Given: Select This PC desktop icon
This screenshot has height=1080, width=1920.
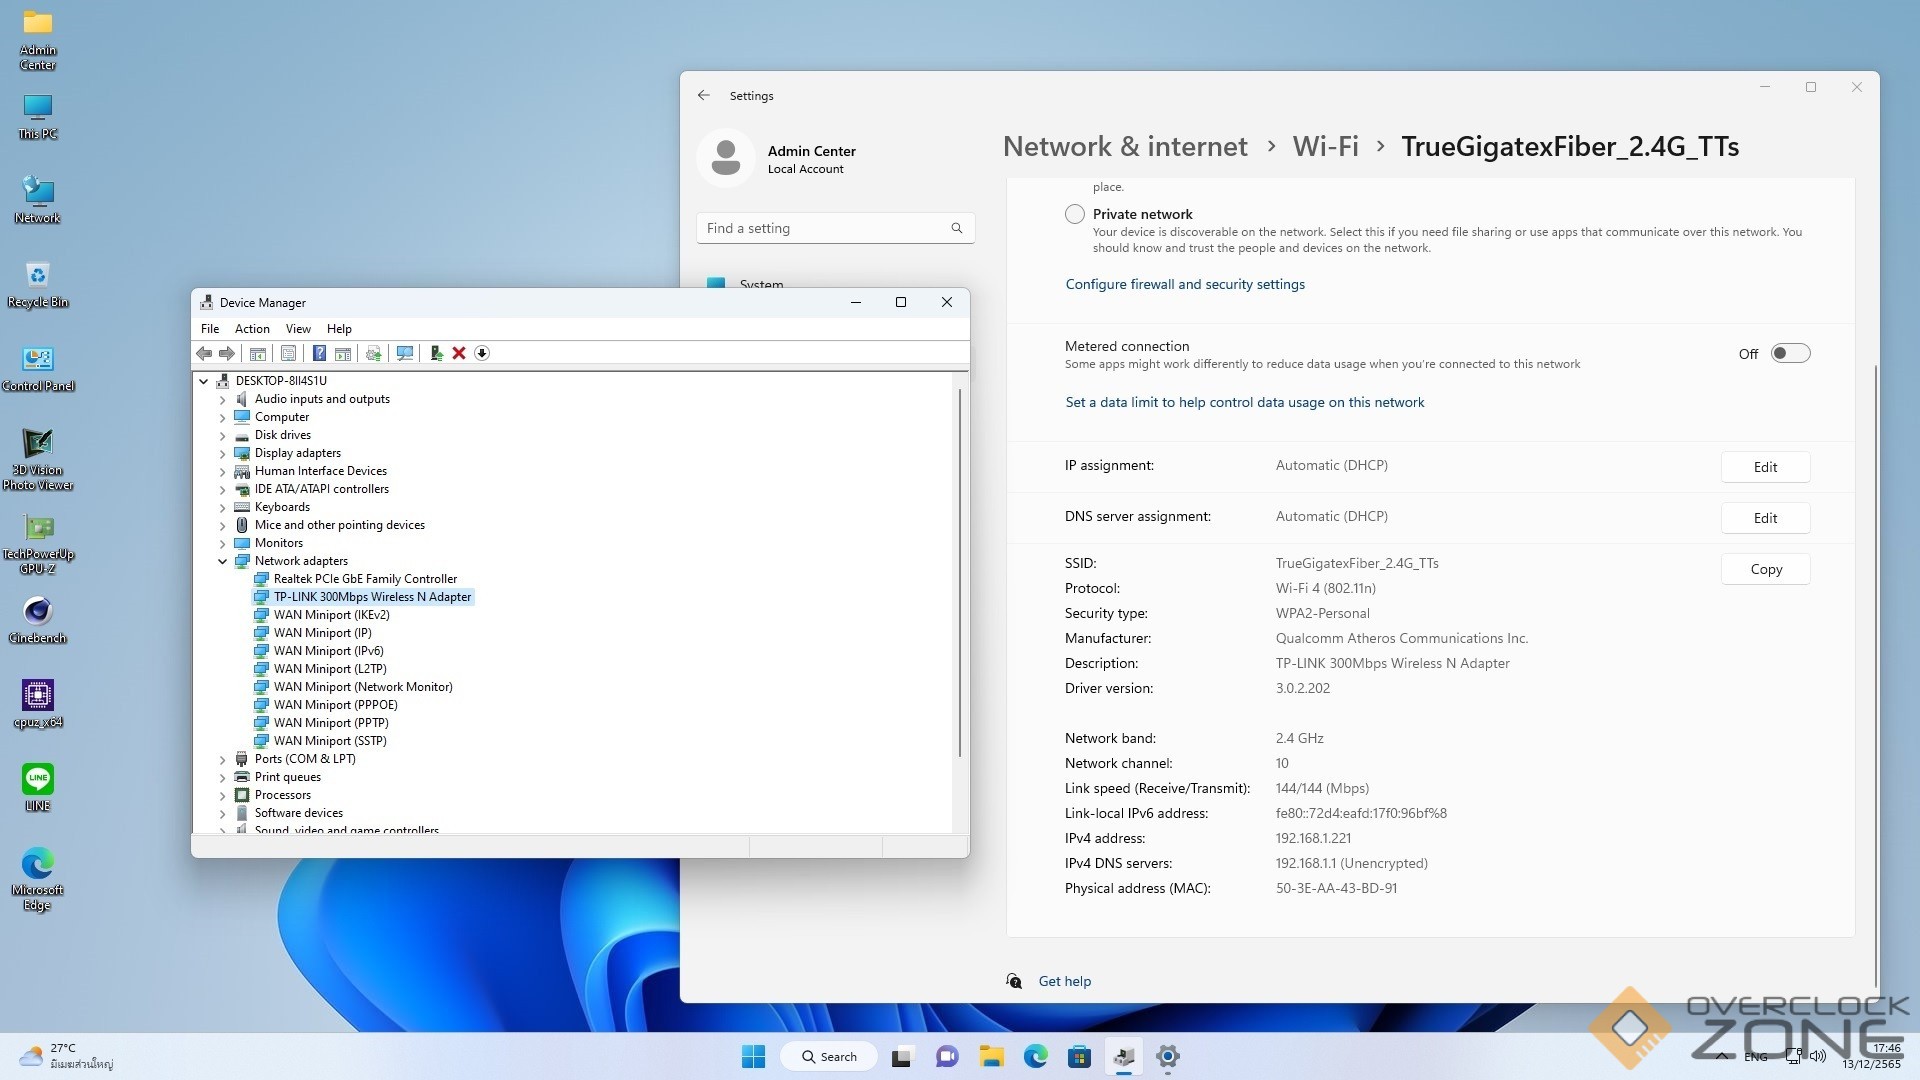Looking at the screenshot, I should [x=38, y=117].
